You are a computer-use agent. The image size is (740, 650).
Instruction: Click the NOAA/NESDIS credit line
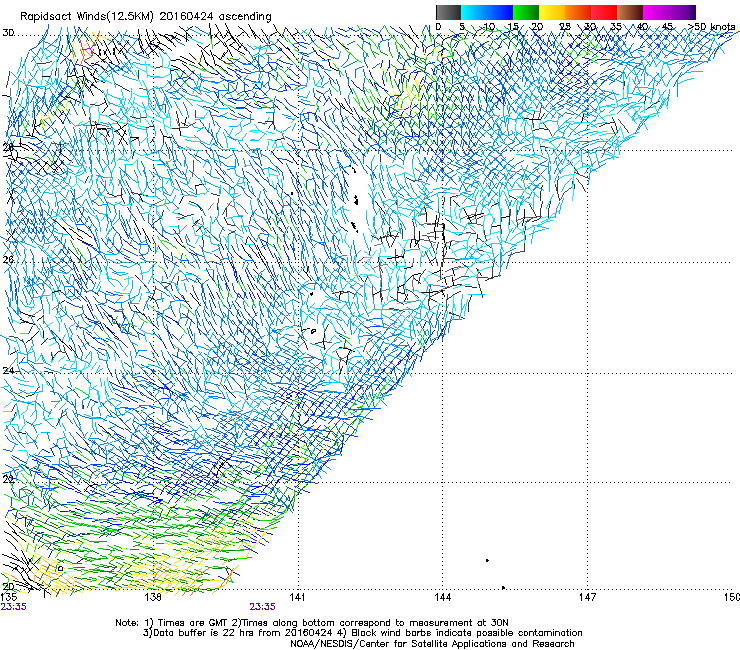432,644
